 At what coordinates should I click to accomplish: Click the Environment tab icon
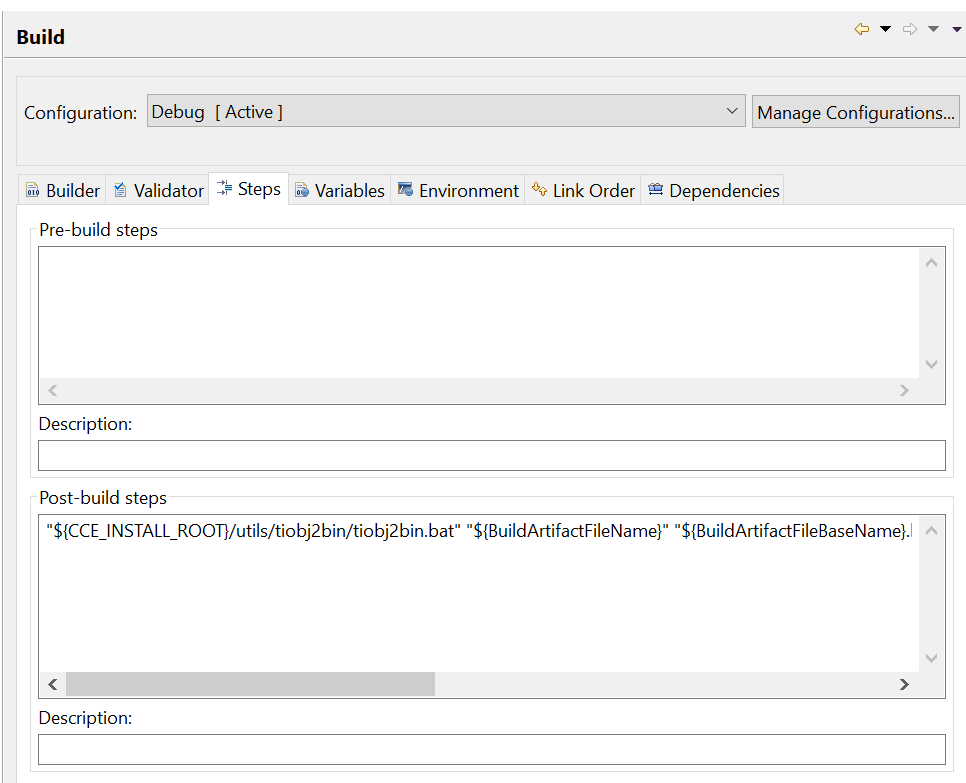pyautogui.click(x=405, y=190)
